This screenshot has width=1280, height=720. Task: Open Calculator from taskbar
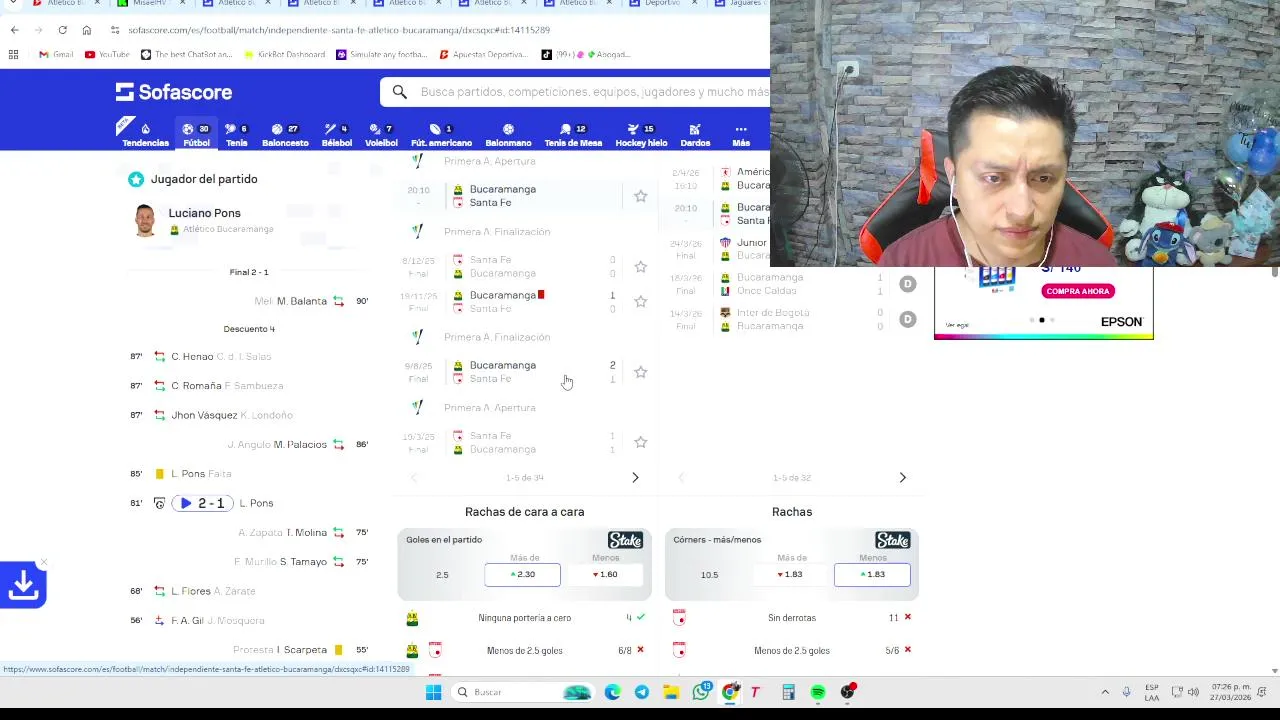click(x=788, y=692)
